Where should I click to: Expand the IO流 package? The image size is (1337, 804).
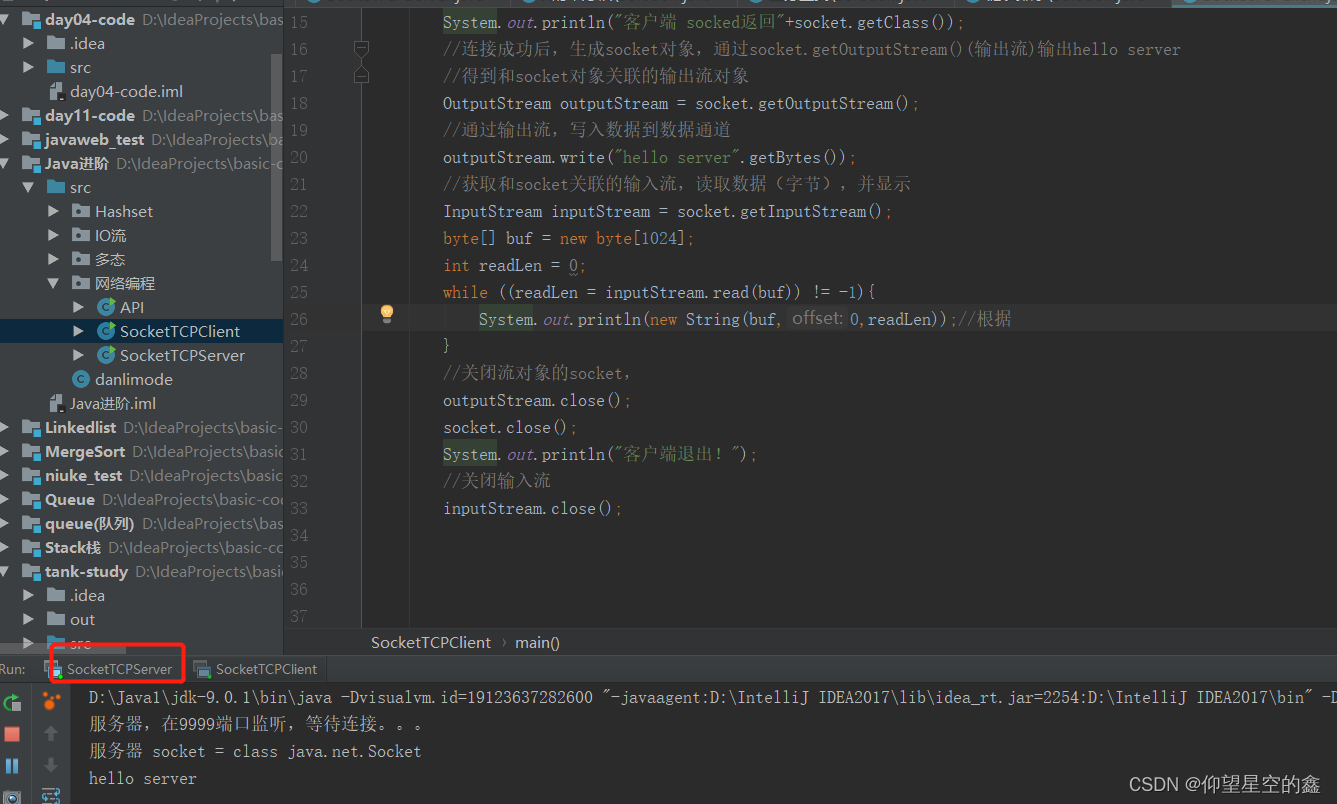[54, 235]
